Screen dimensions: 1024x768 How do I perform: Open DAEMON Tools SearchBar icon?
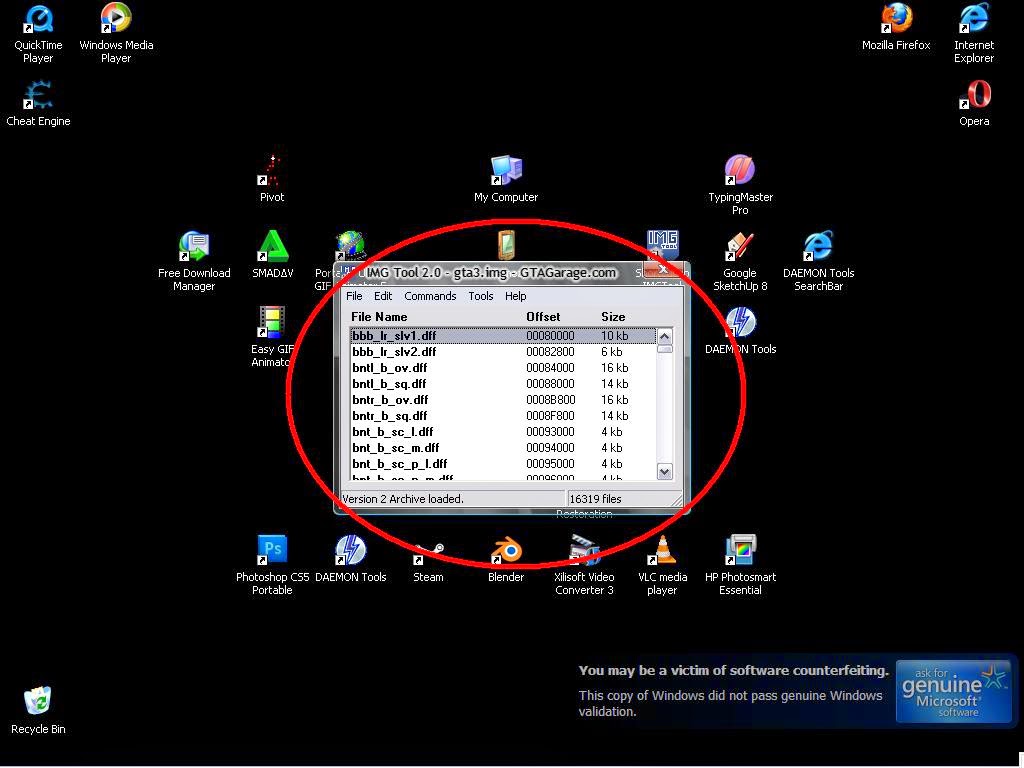tap(818, 261)
